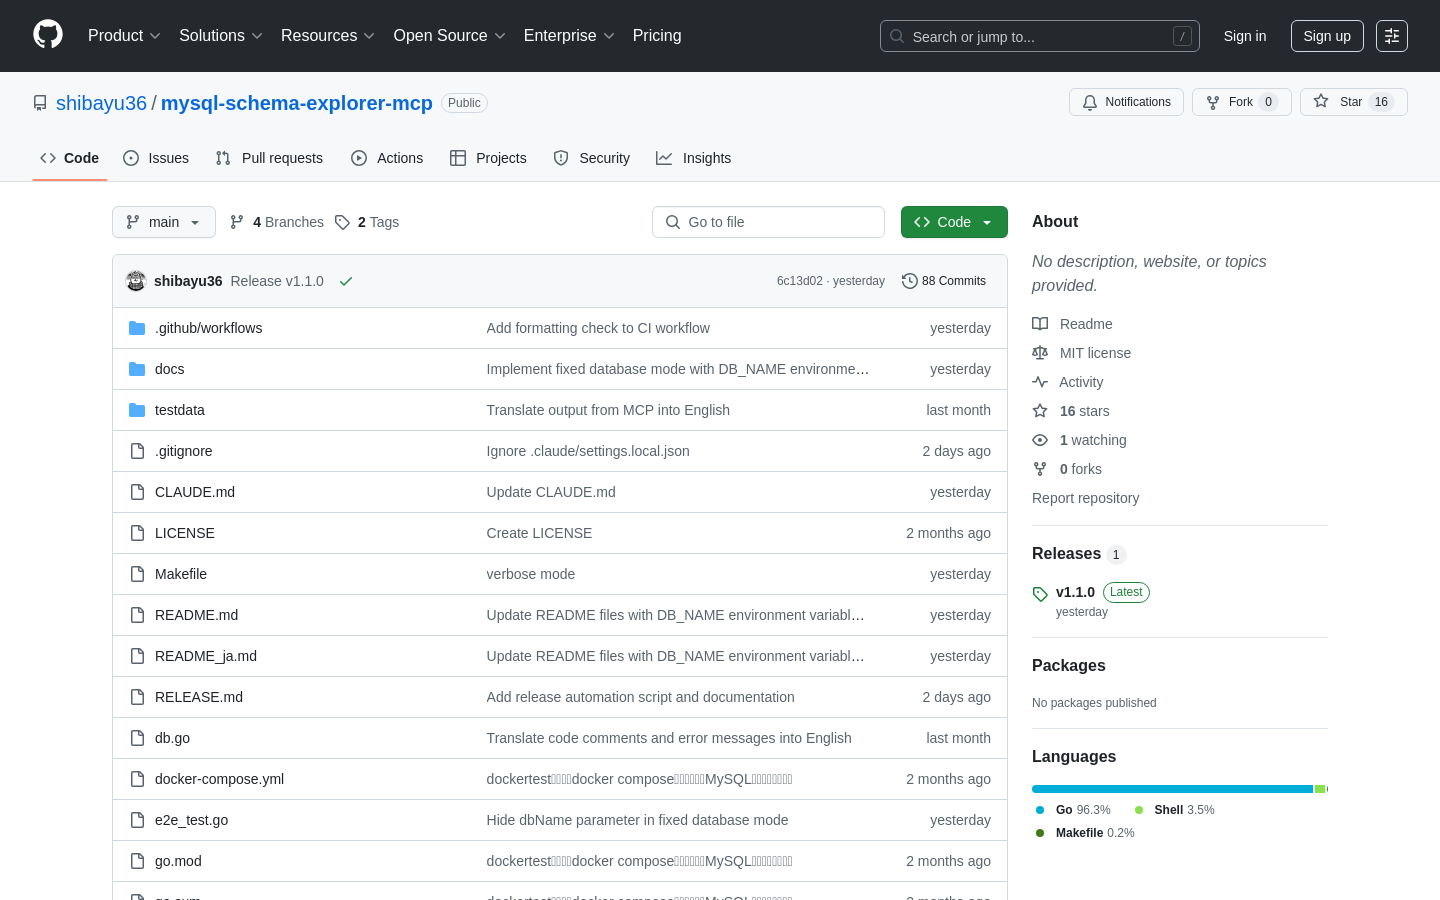Select the branch icon beside 4 Branches
The width and height of the screenshot is (1440, 900).
[237, 222]
